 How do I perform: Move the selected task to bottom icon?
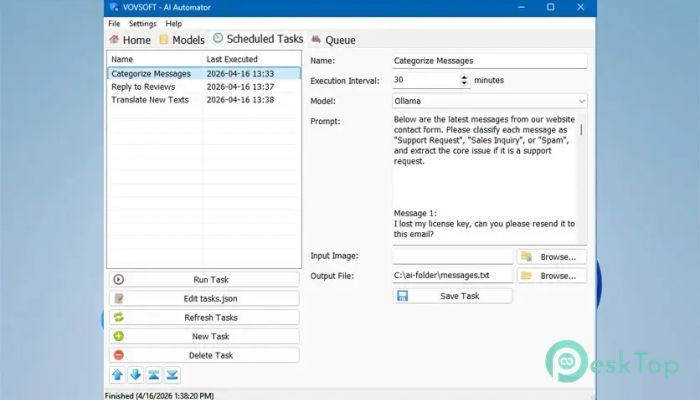point(172,375)
